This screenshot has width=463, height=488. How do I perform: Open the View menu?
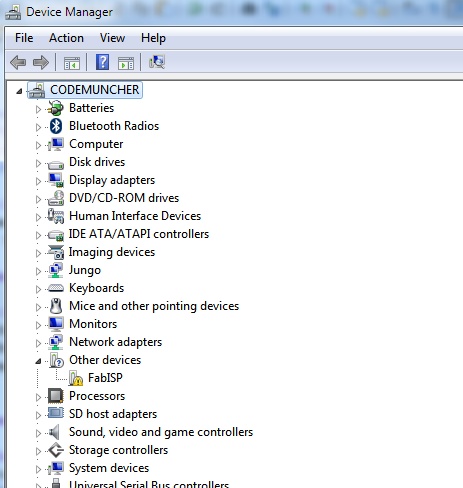point(112,38)
